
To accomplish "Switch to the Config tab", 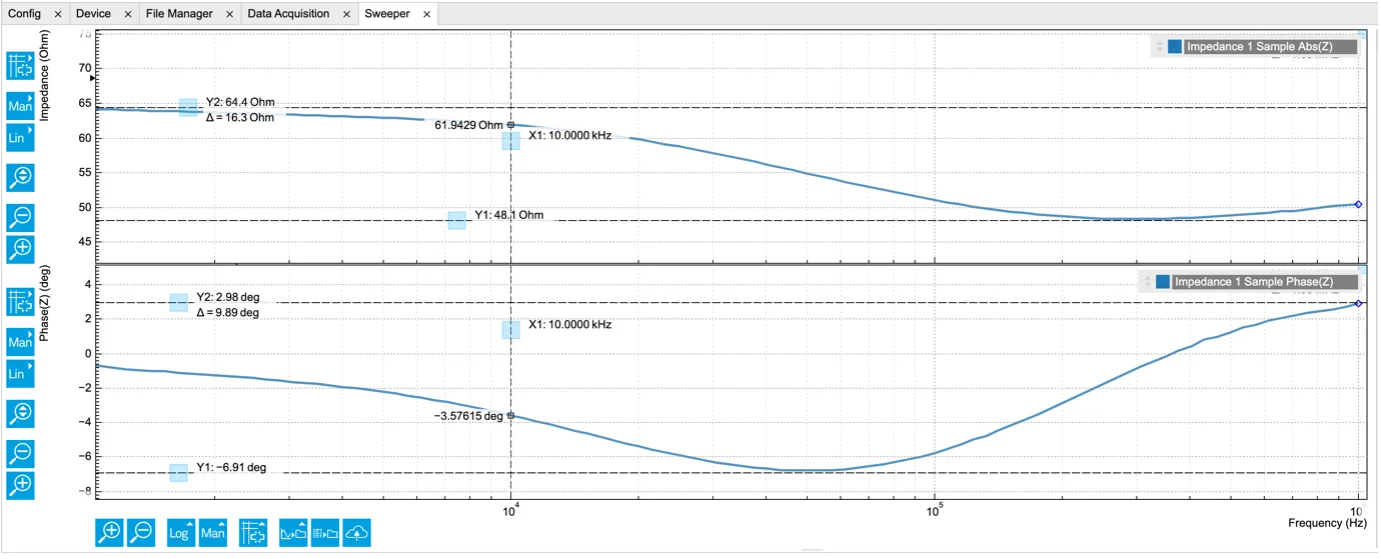I will click(25, 13).
